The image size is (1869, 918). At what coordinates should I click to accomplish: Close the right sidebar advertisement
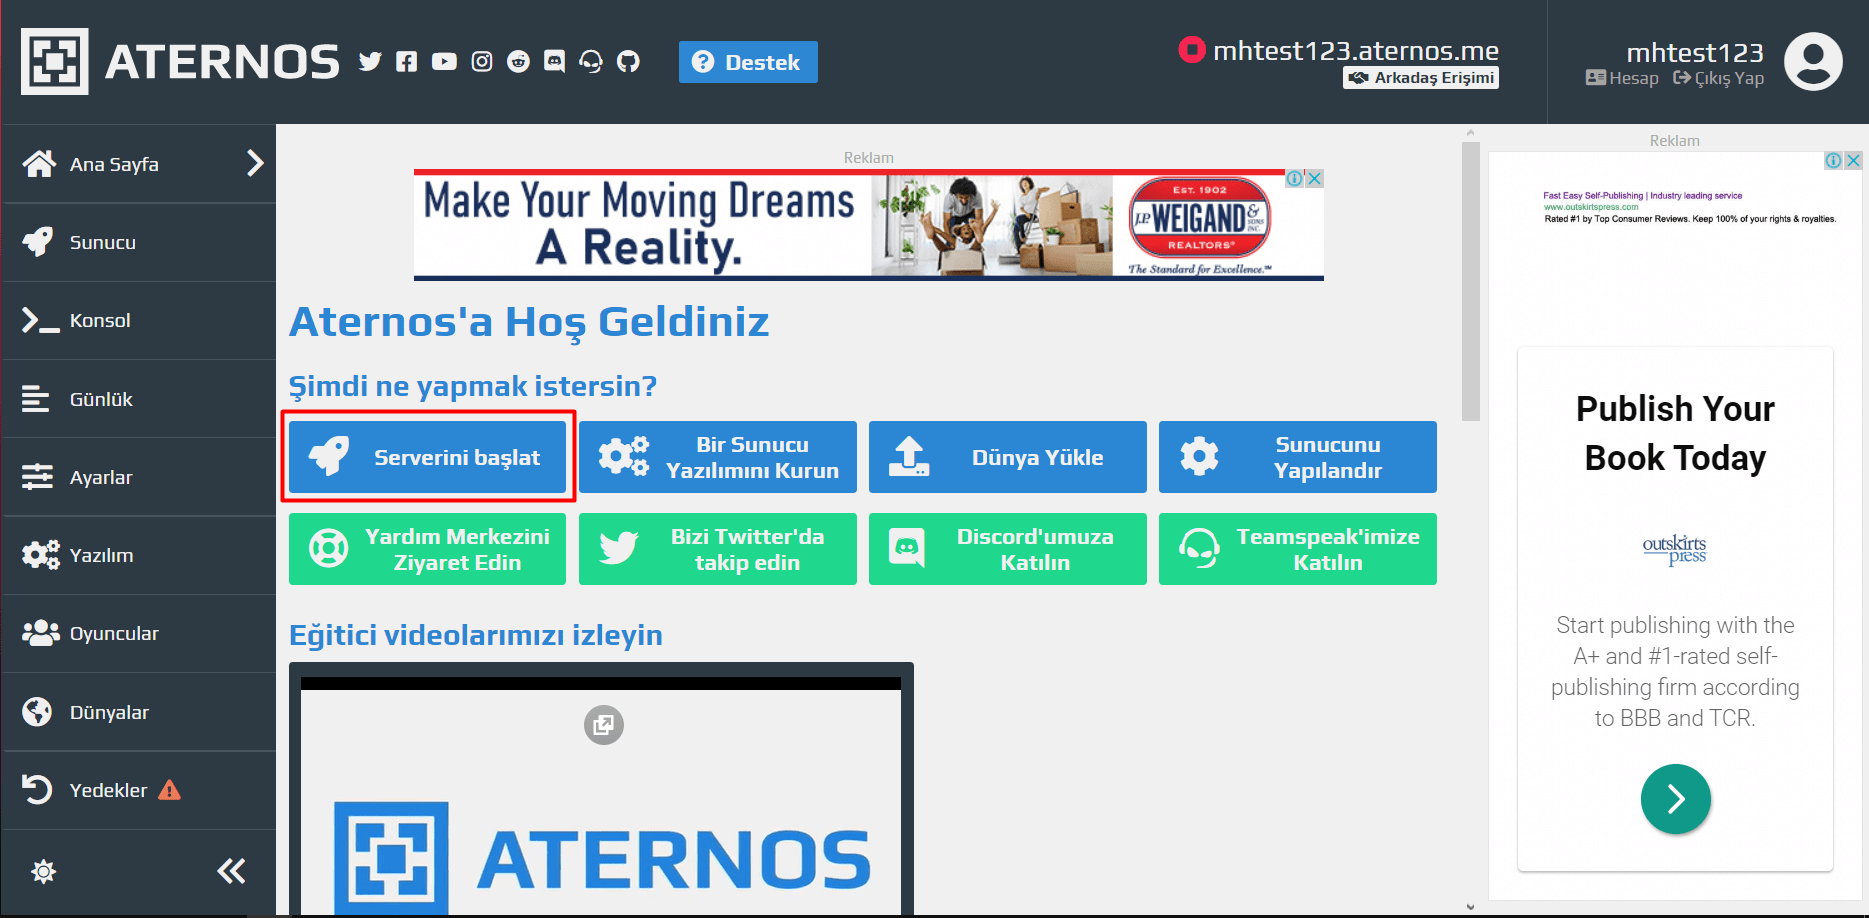pos(1853,160)
